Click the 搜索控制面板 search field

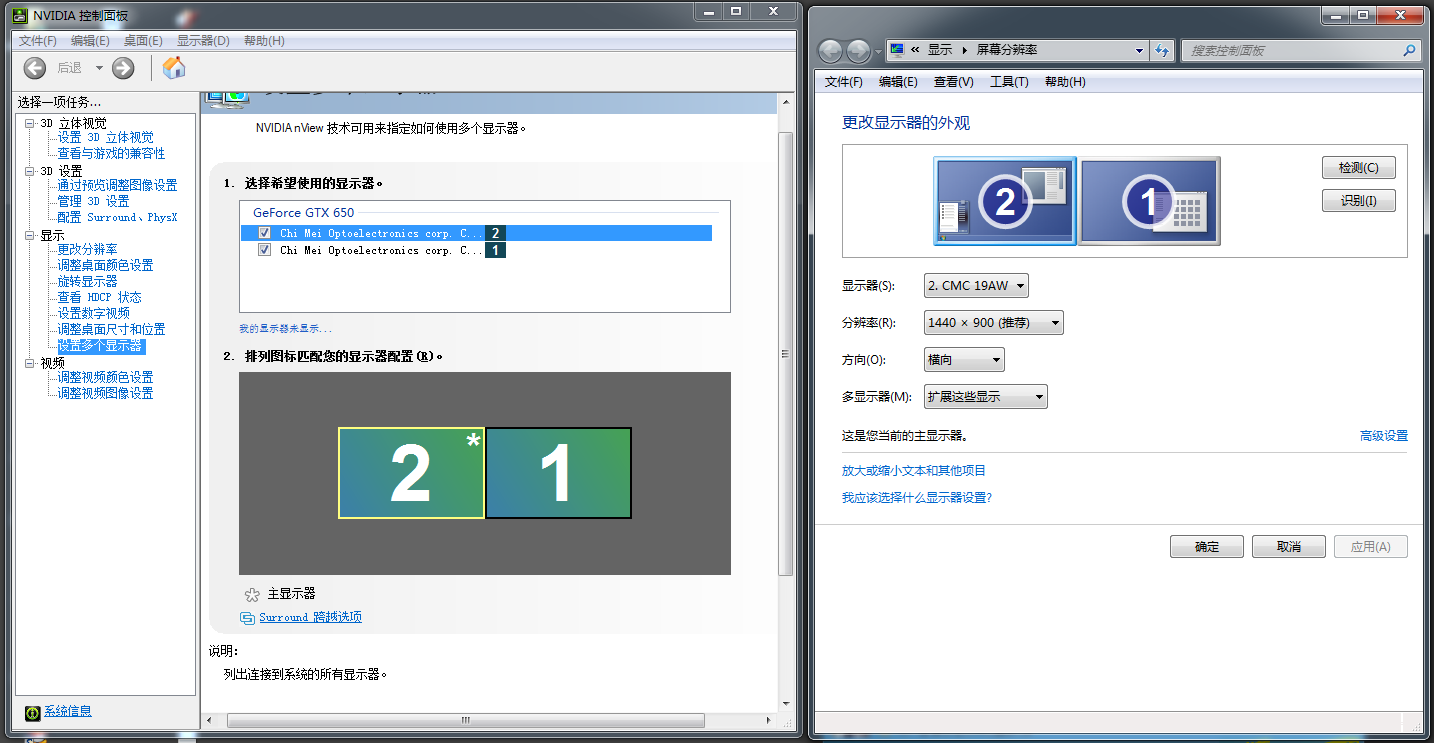tap(1301, 50)
